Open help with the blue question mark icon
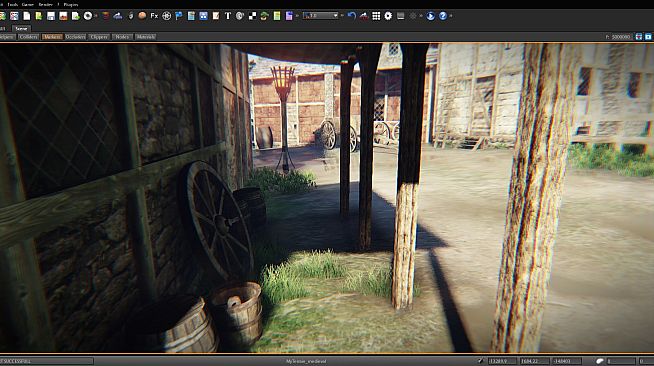654x366 pixels. pos(443,16)
